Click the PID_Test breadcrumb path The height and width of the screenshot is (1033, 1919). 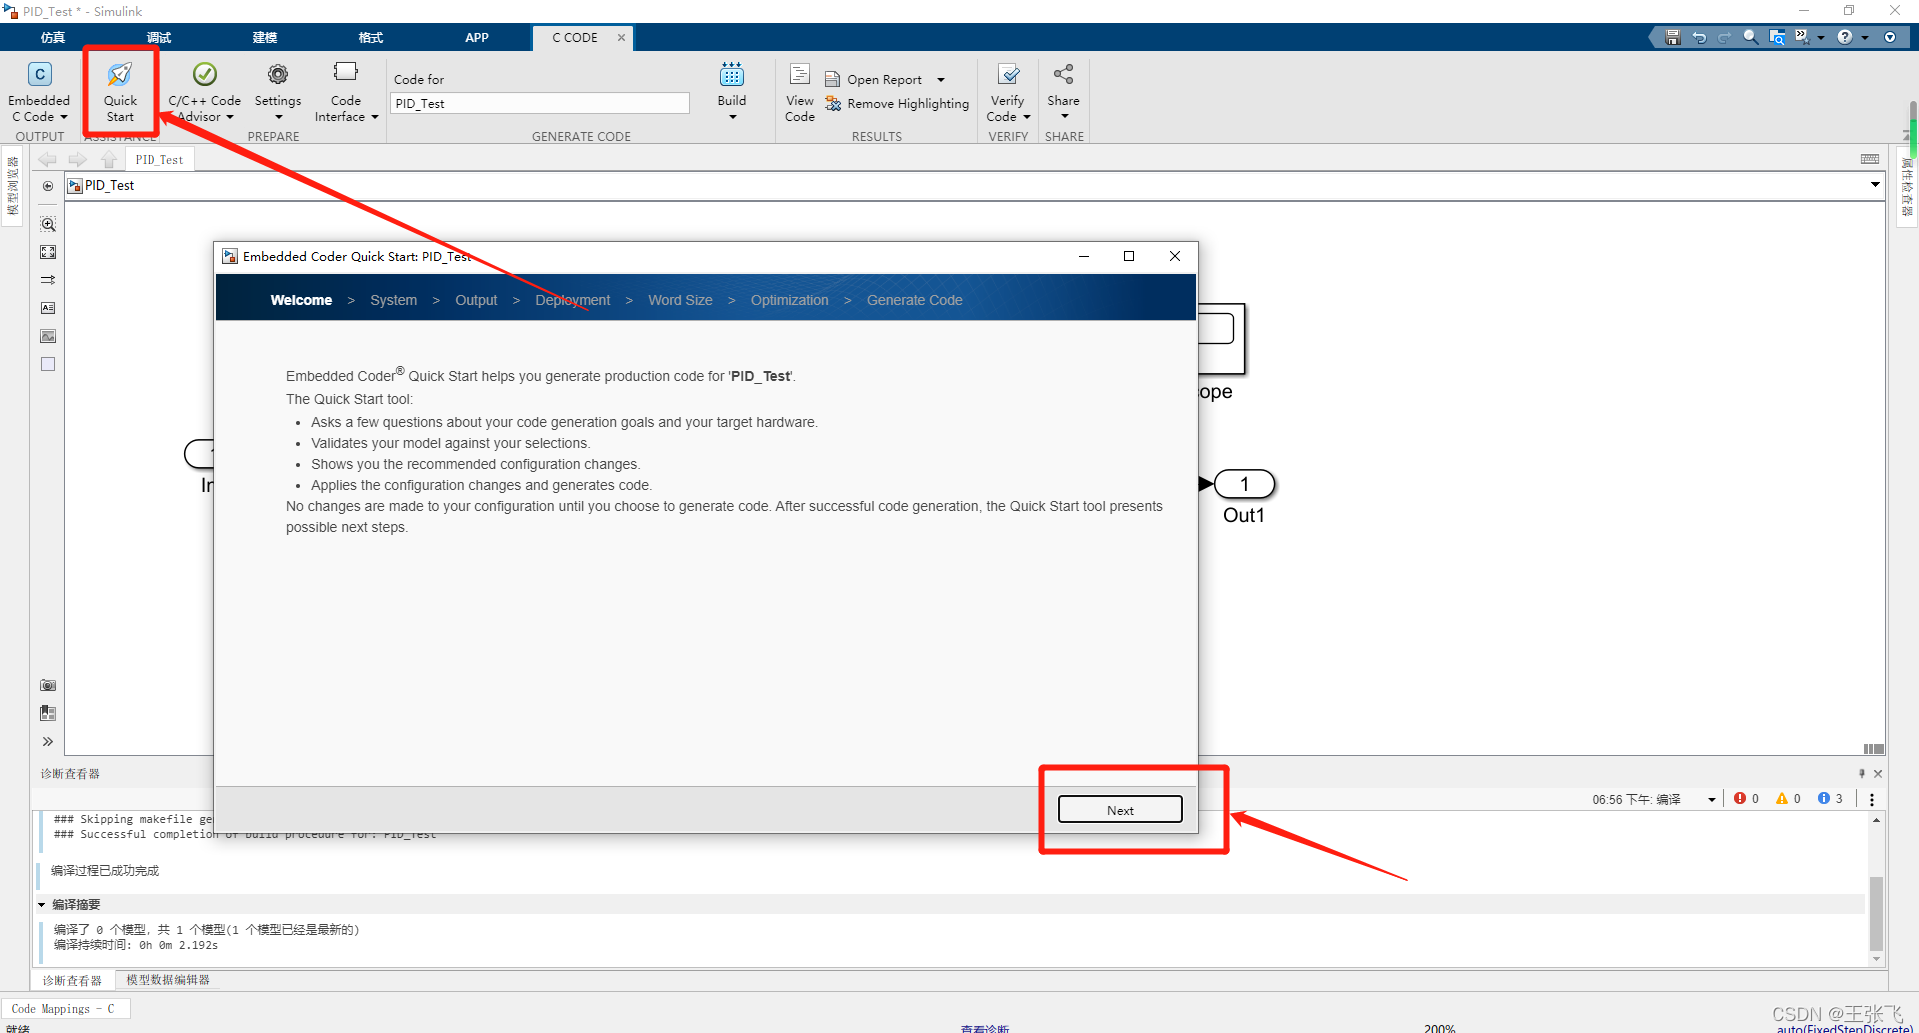tap(109, 185)
